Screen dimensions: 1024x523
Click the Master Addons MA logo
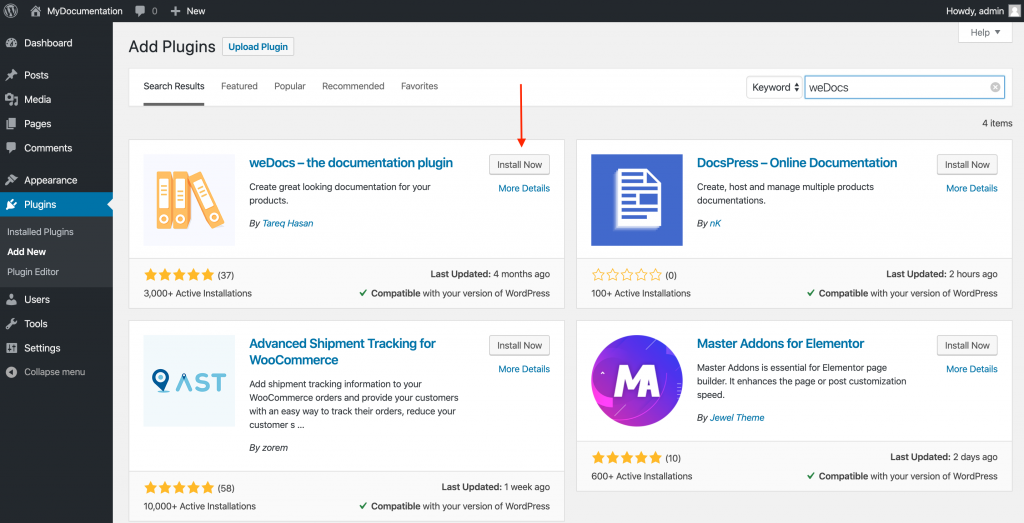[637, 381]
